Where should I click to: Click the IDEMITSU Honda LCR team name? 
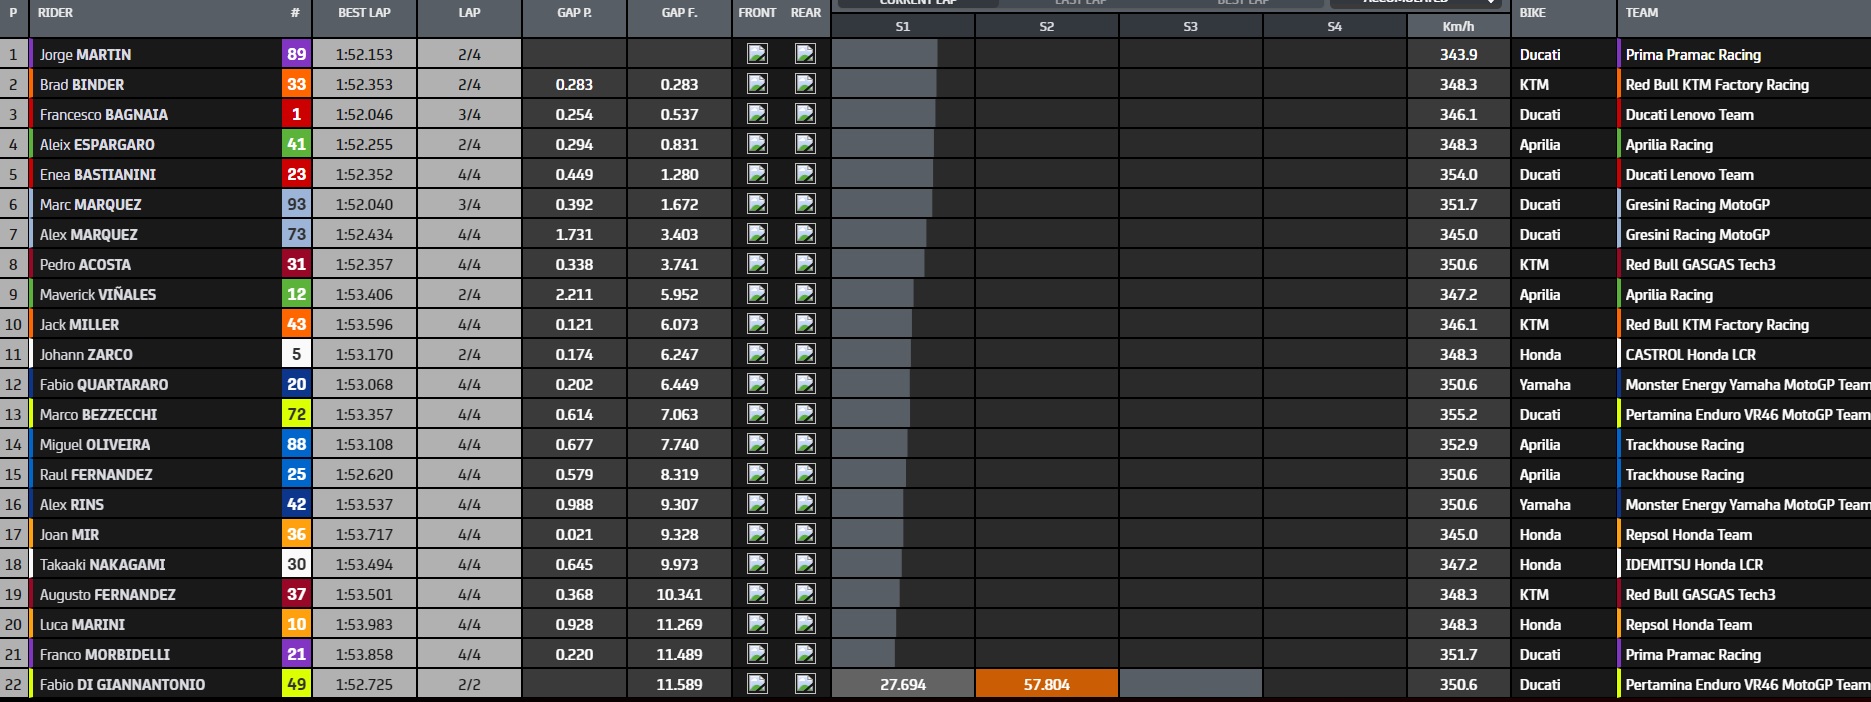pos(1694,564)
